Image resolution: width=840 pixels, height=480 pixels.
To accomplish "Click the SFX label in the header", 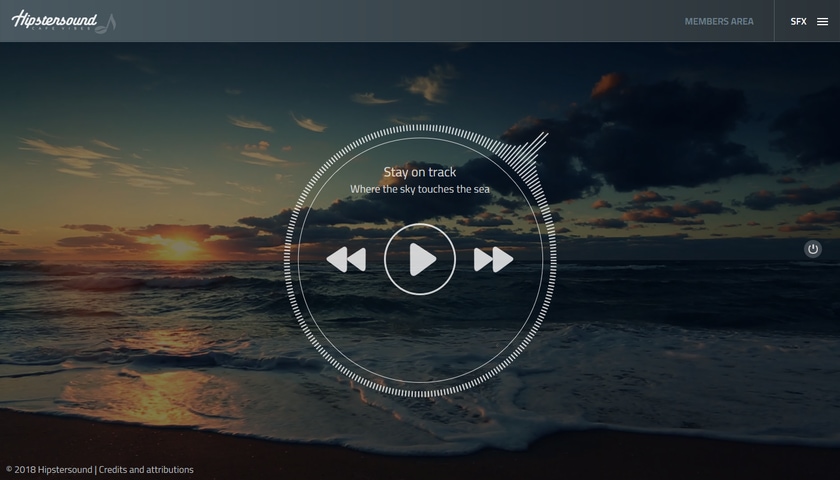I will click(798, 21).
